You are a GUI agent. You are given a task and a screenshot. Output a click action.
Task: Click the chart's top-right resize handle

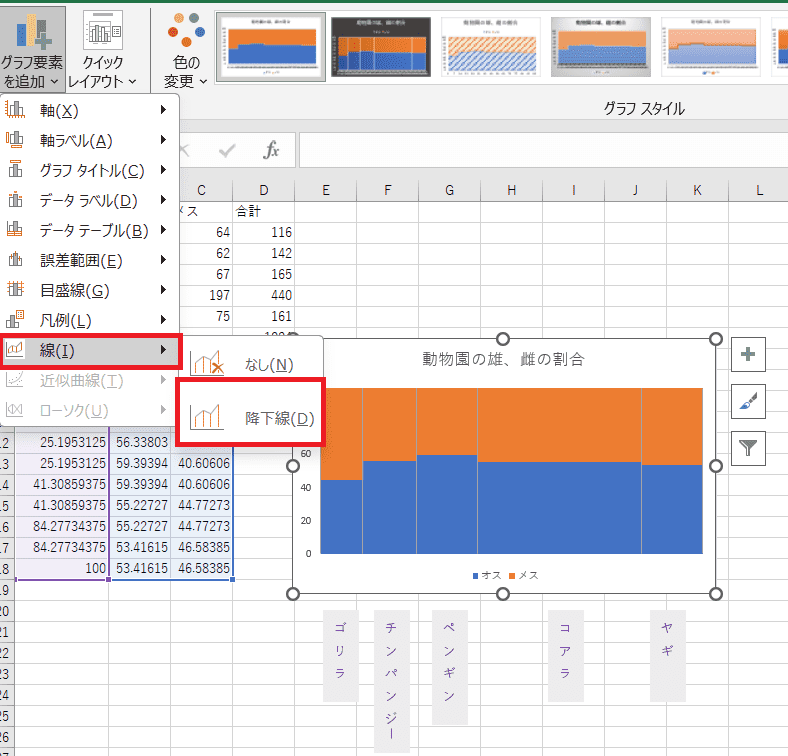tap(716, 339)
